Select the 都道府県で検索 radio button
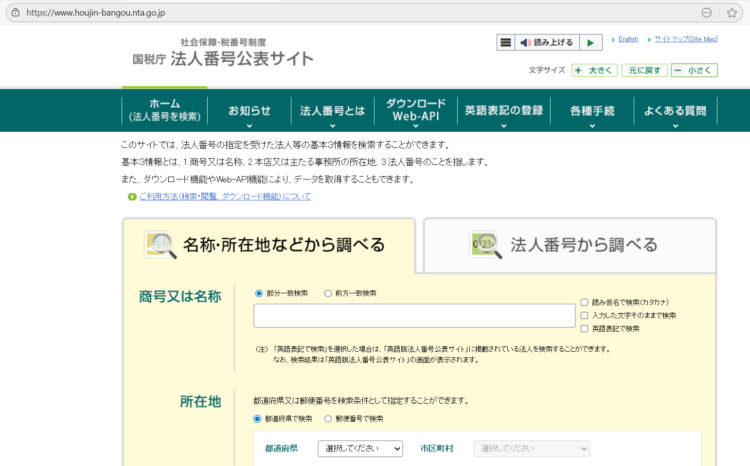750x466 pixels. click(x=257, y=419)
